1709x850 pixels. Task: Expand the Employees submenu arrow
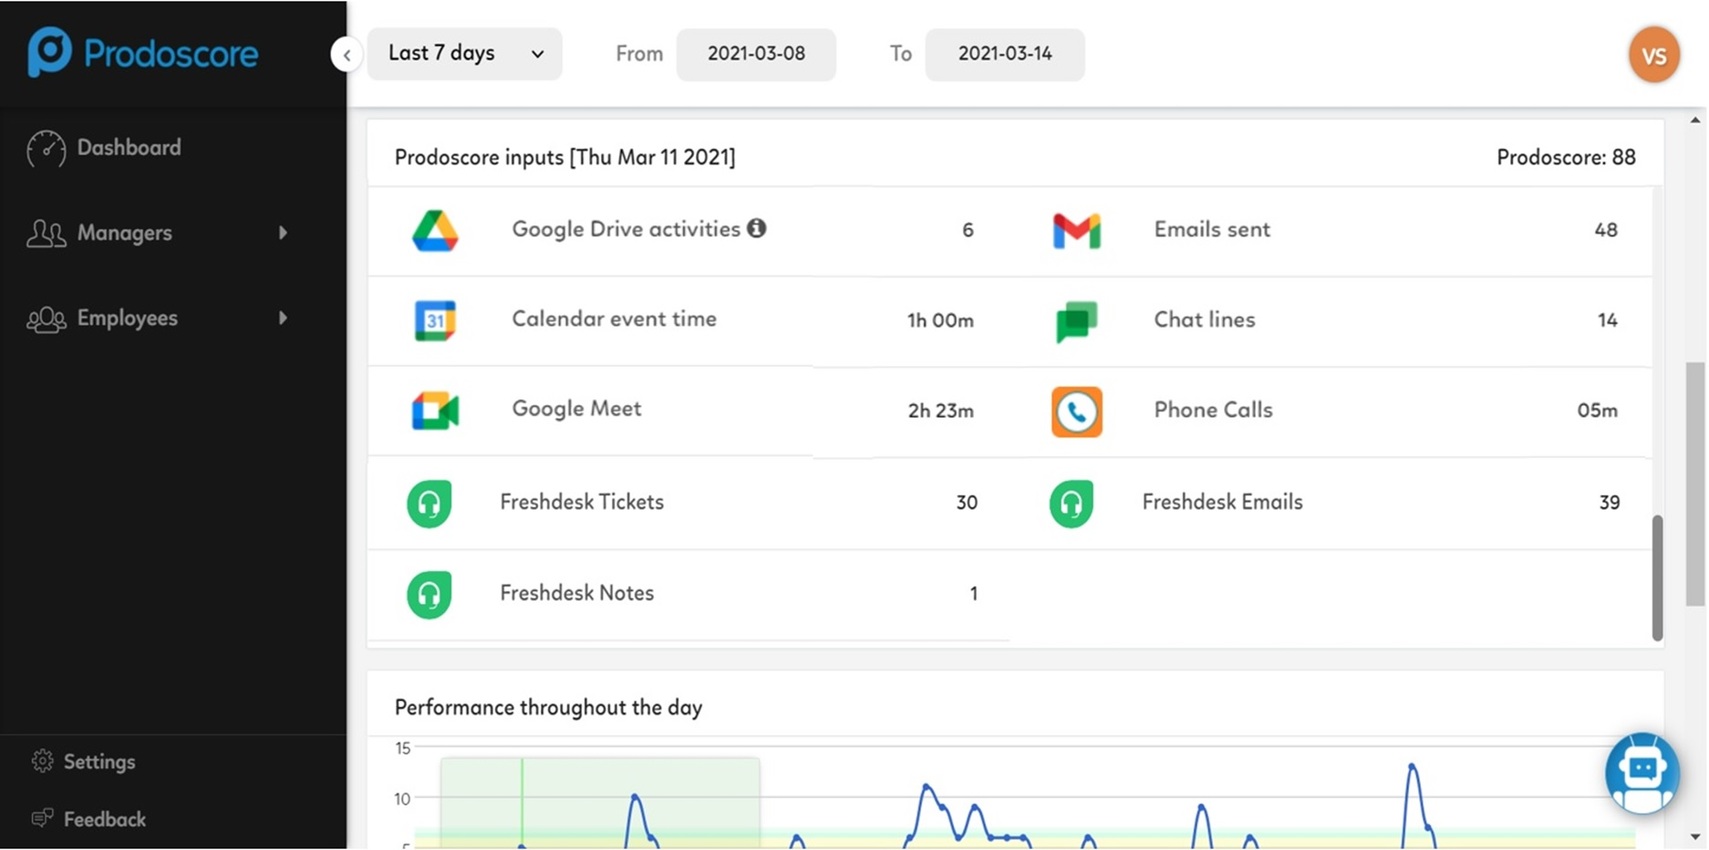[x=283, y=318]
